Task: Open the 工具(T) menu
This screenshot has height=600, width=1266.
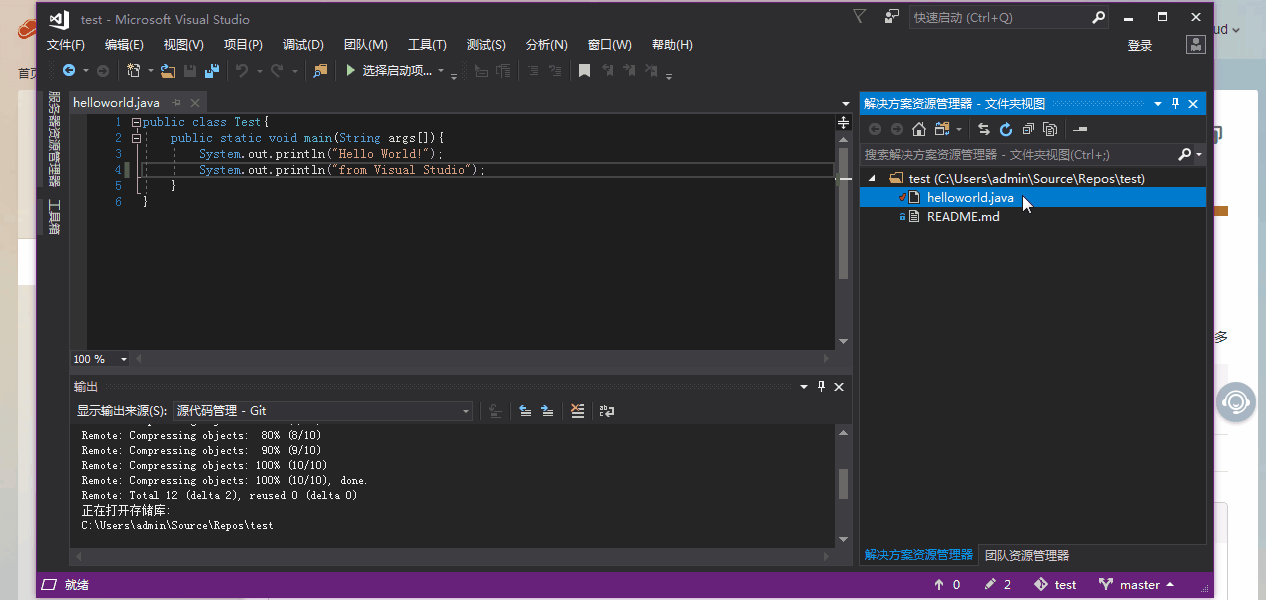Action: click(x=427, y=45)
